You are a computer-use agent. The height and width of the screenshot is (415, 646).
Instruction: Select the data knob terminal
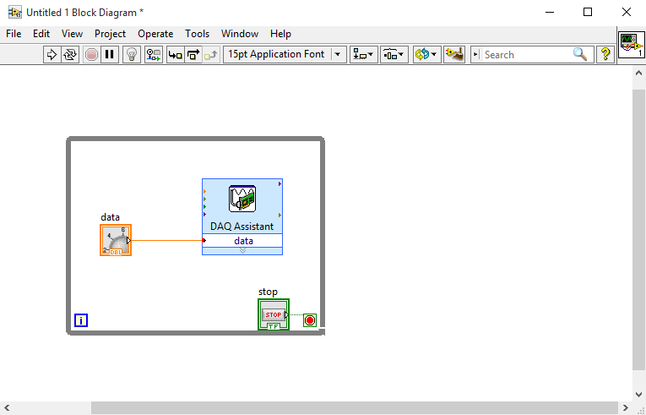(116, 240)
